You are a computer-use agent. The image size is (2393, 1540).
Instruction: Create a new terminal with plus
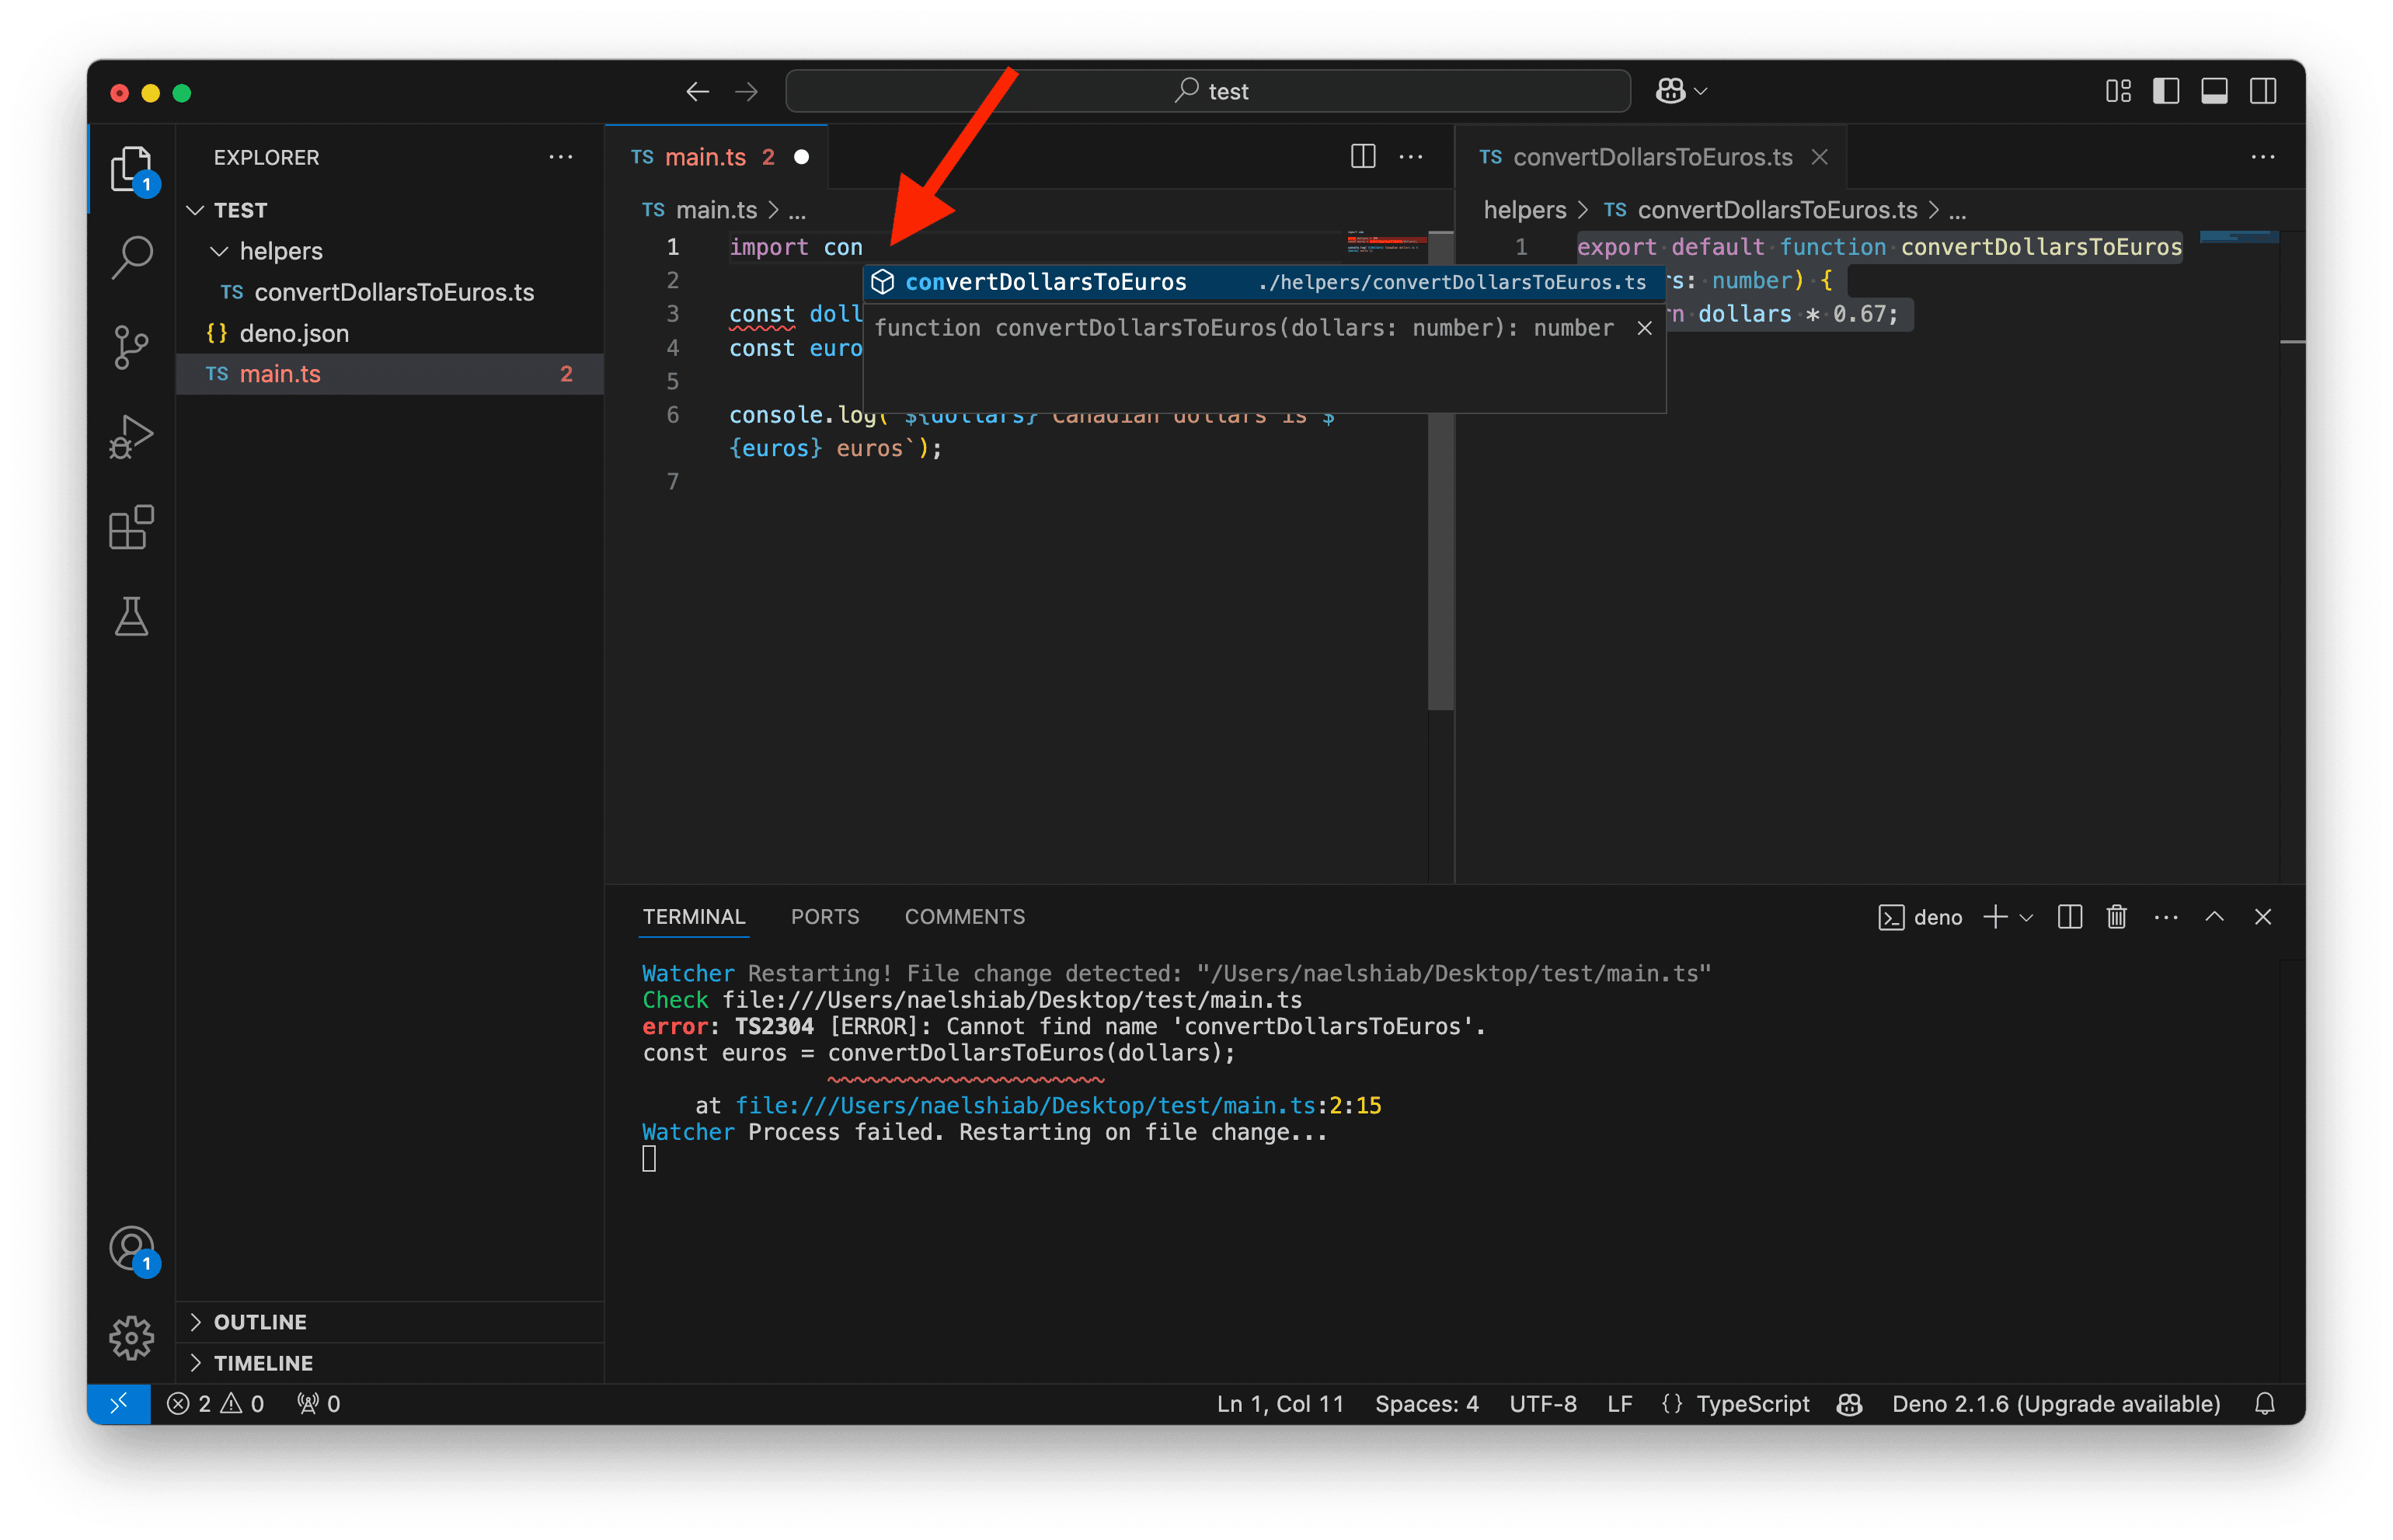point(1995,917)
